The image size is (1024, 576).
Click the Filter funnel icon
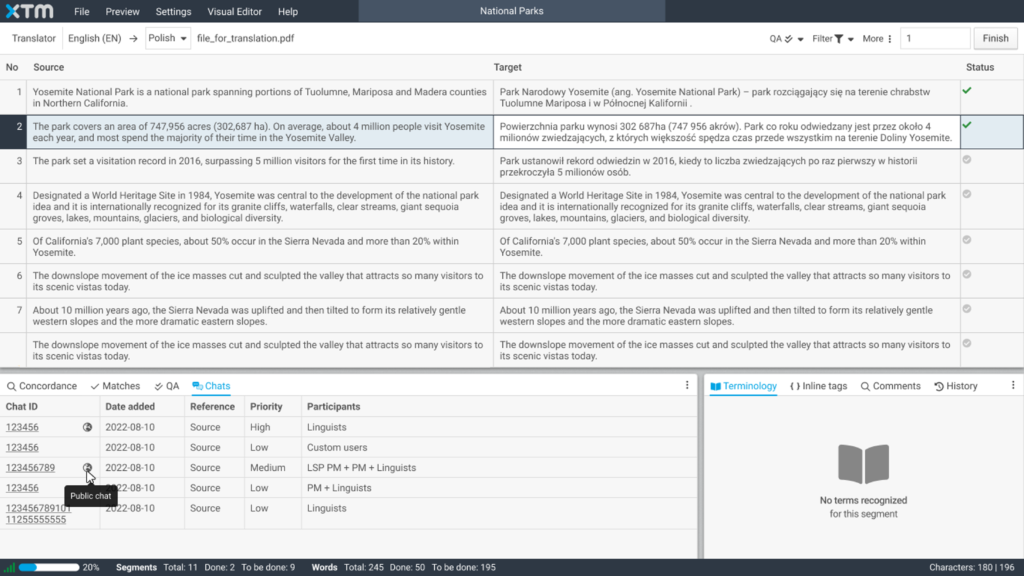(x=838, y=39)
